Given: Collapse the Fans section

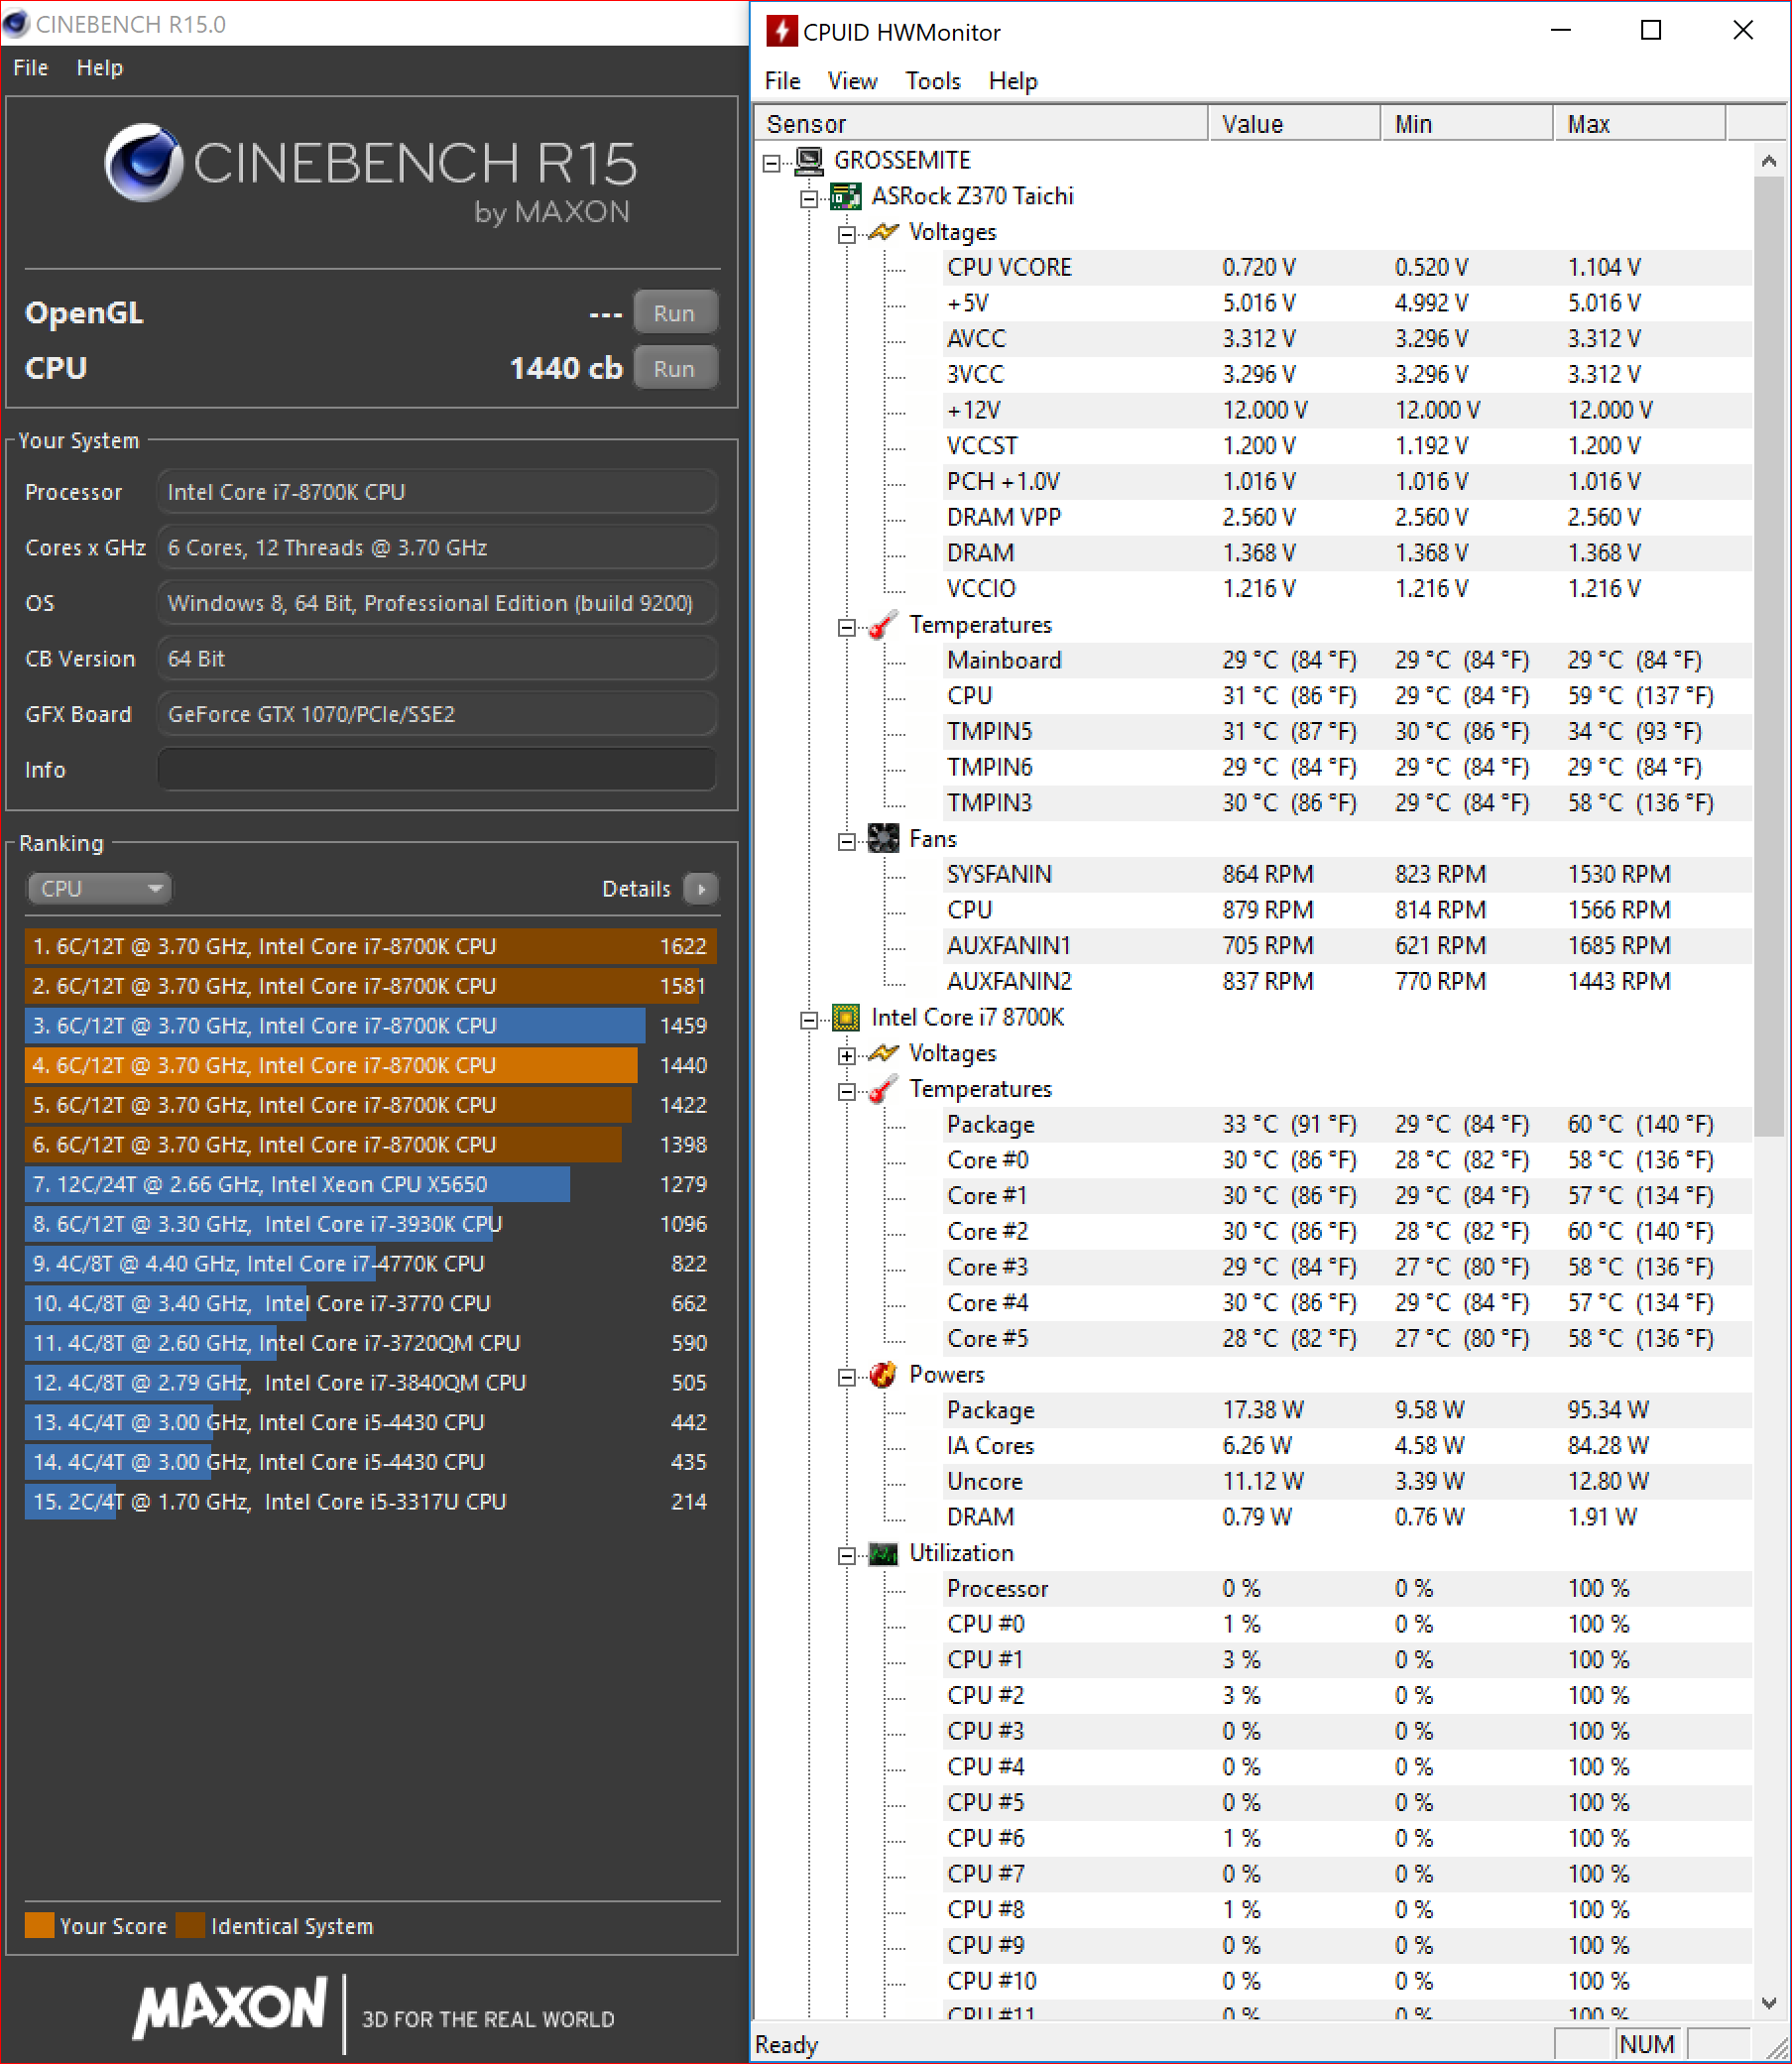Looking at the screenshot, I should click(846, 841).
